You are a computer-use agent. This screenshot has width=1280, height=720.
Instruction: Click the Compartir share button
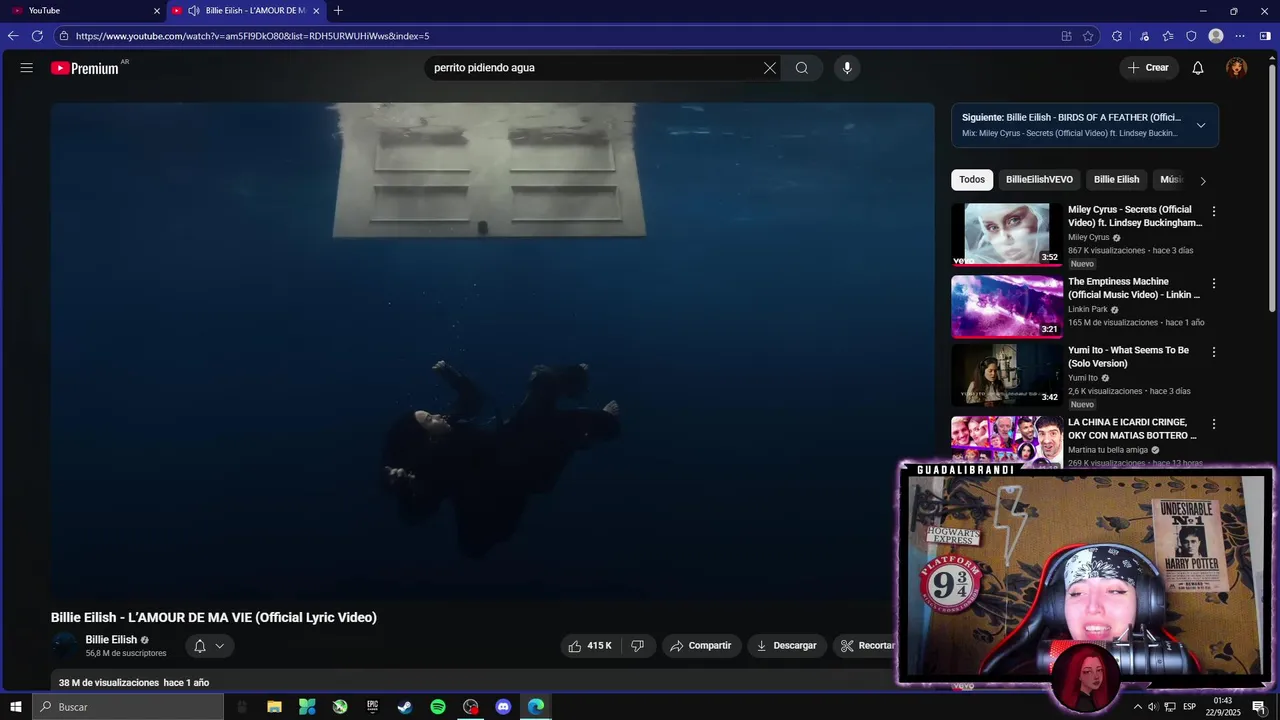tap(700, 646)
